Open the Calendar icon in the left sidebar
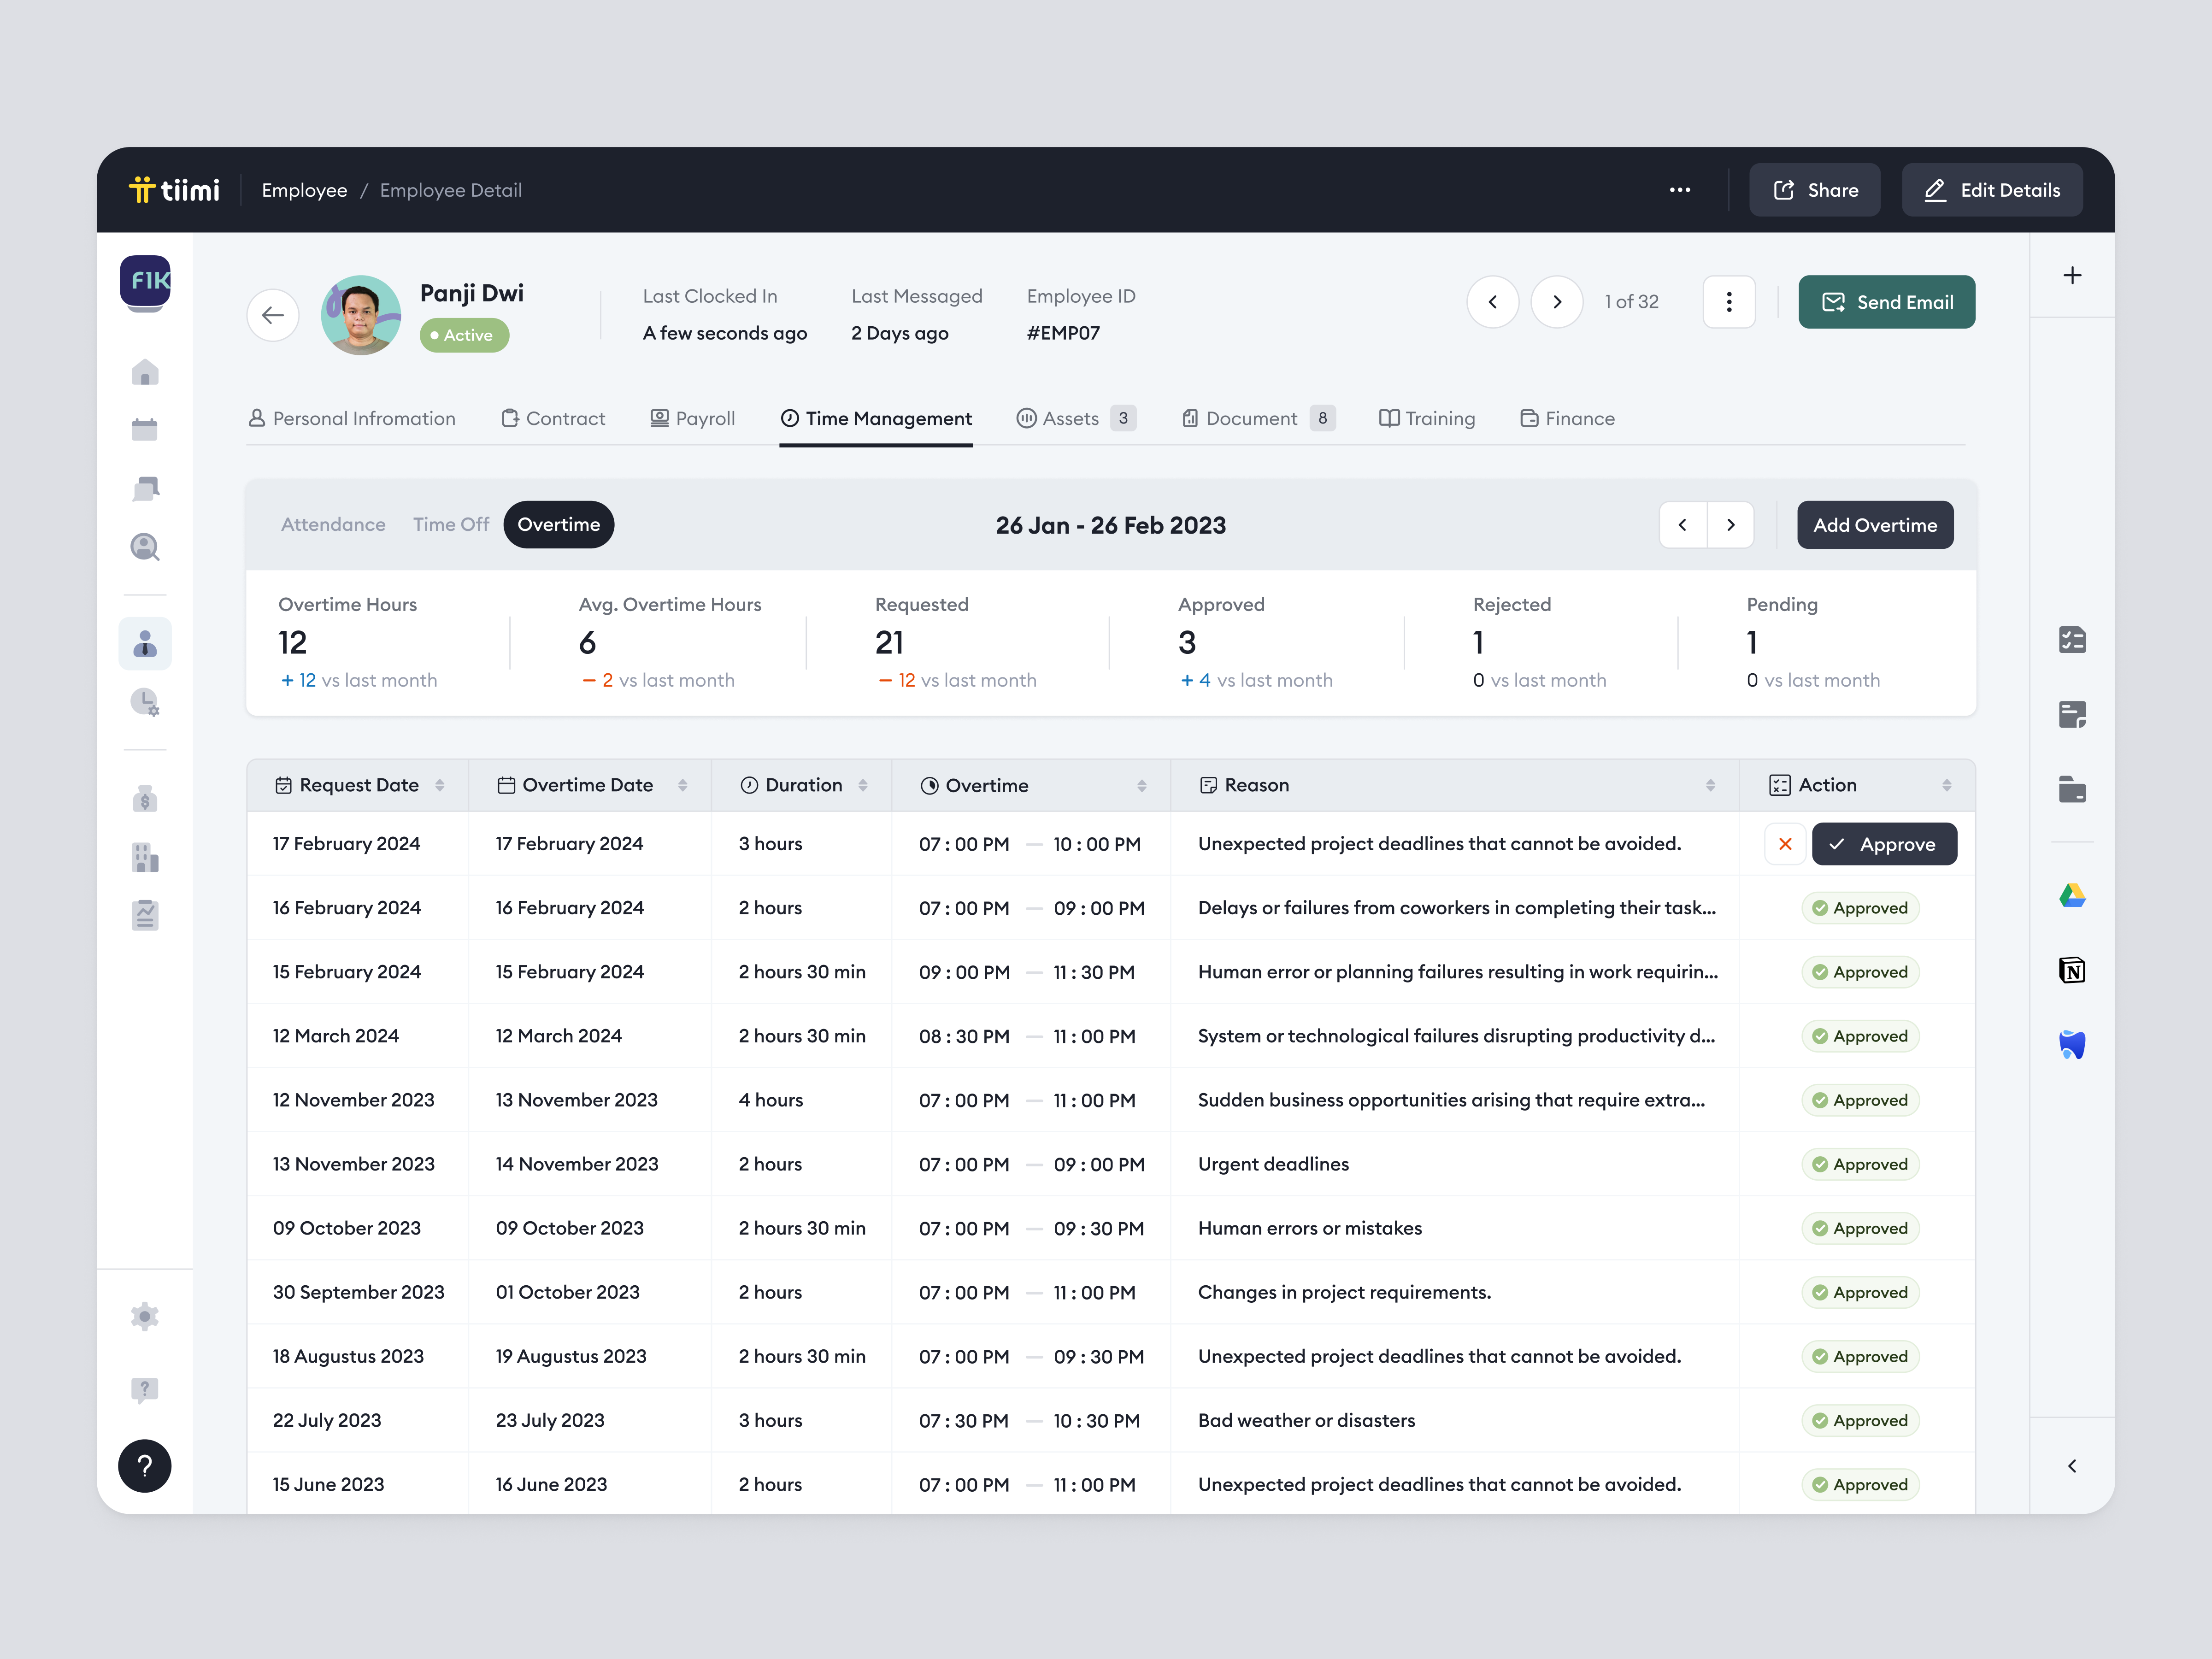The width and height of the screenshot is (2212, 1659). click(x=145, y=428)
